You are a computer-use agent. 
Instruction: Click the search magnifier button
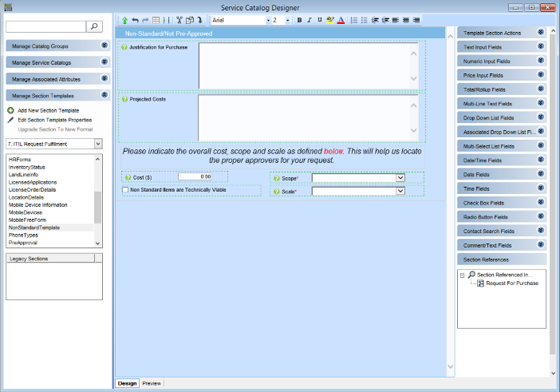point(94,26)
